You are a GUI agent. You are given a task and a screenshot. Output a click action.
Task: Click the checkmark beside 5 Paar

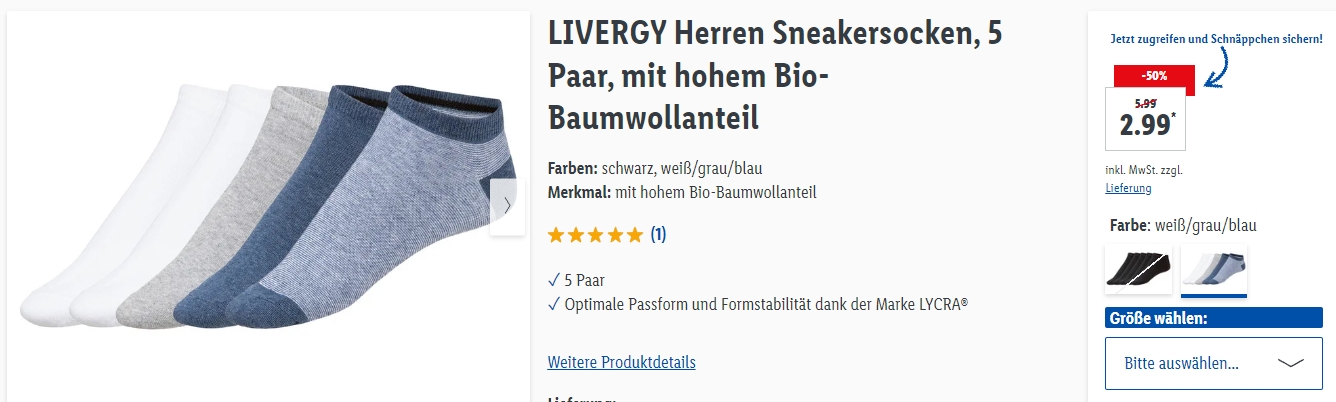[553, 281]
